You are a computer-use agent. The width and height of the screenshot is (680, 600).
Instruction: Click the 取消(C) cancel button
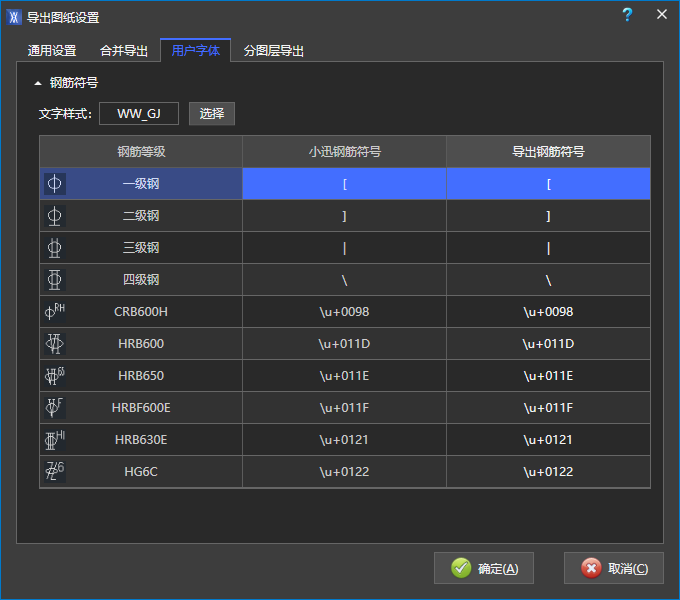[x=614, y=568]
